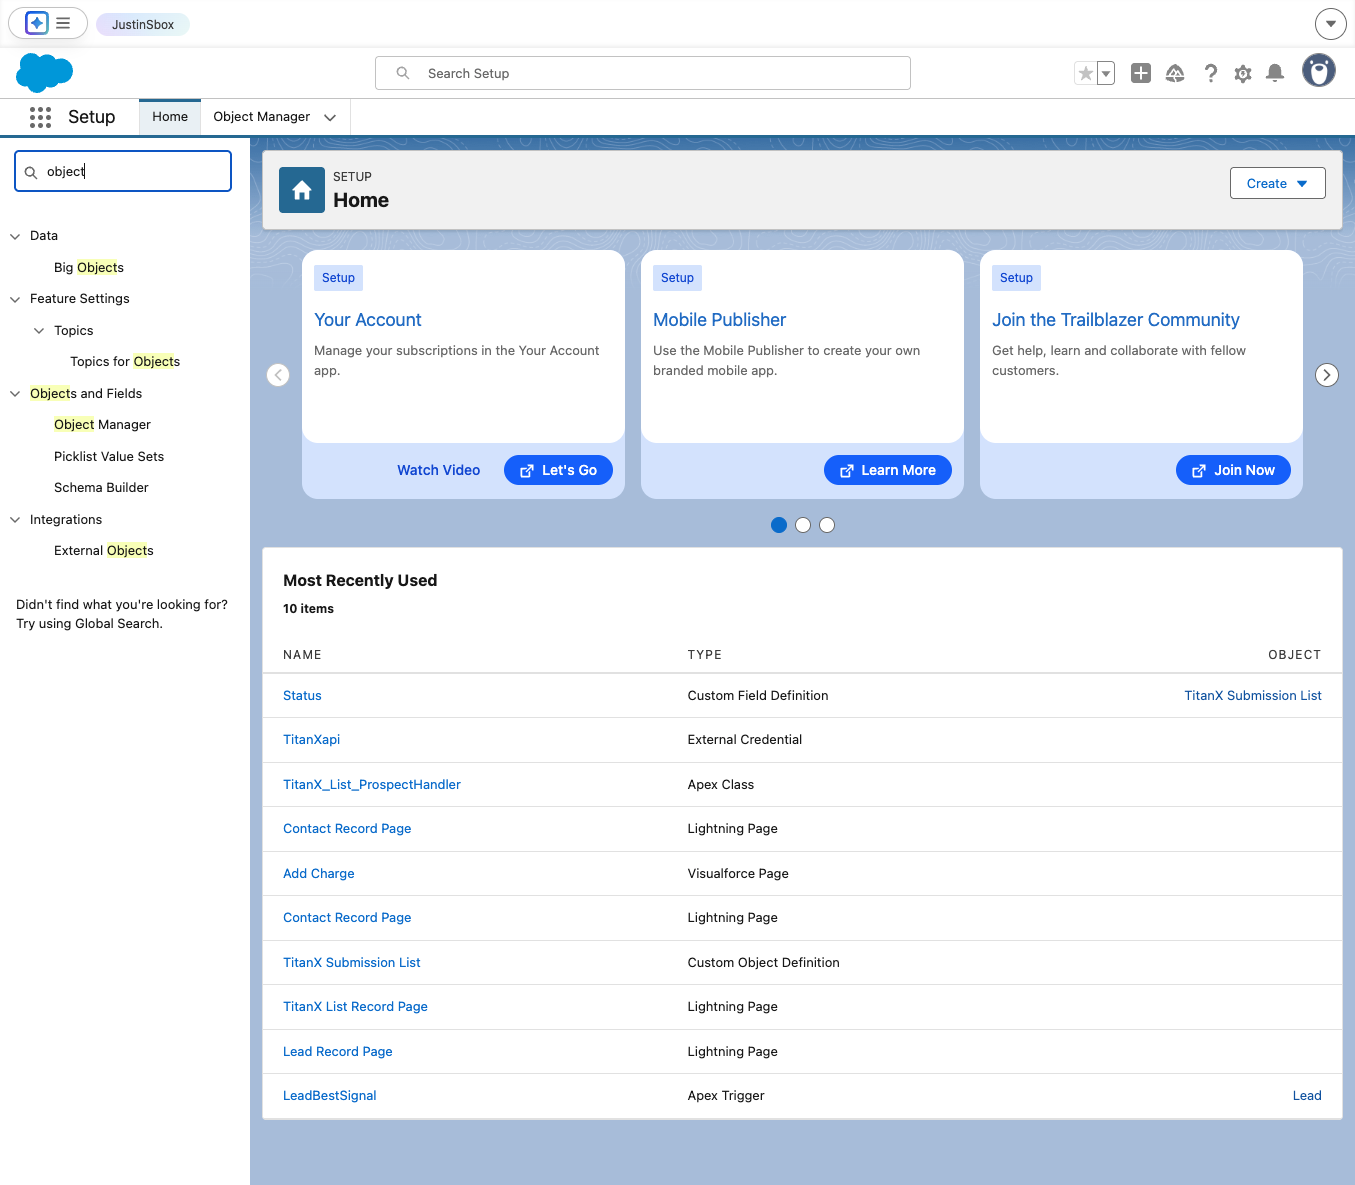Open the Global Actions plus icon
The width and height of the screenshot is (1355, 1185).
pyautogui.click(x=1141, y=73)
